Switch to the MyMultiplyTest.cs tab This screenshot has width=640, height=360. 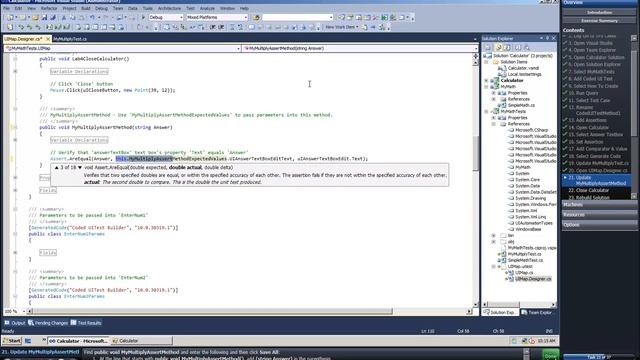pos(70,39)
